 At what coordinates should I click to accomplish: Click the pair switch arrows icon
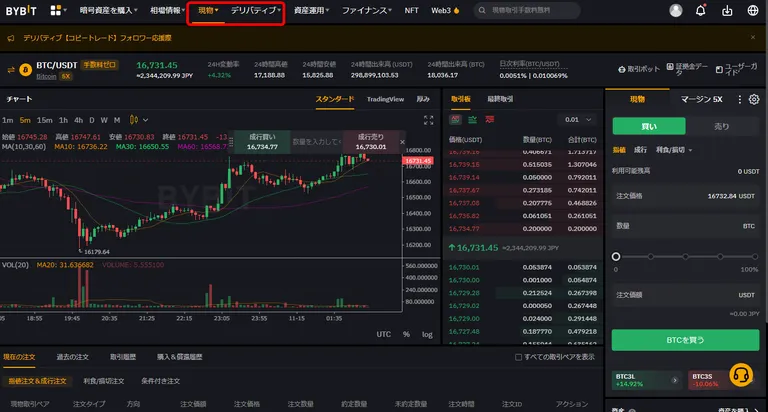coord(11,70)
